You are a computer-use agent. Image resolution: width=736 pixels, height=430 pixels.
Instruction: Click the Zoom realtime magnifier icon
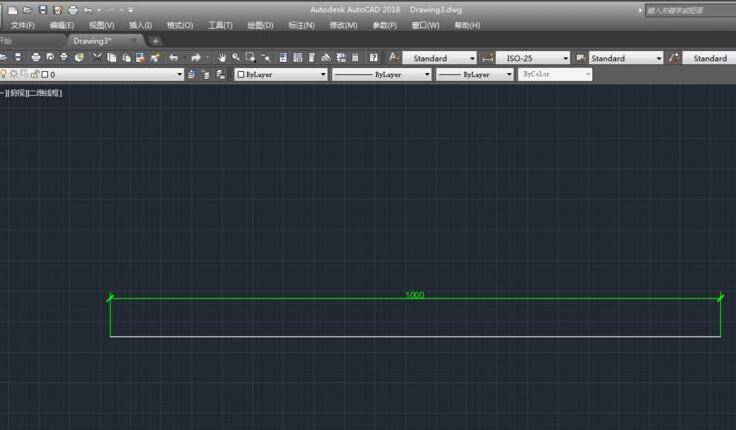[236, 58]
